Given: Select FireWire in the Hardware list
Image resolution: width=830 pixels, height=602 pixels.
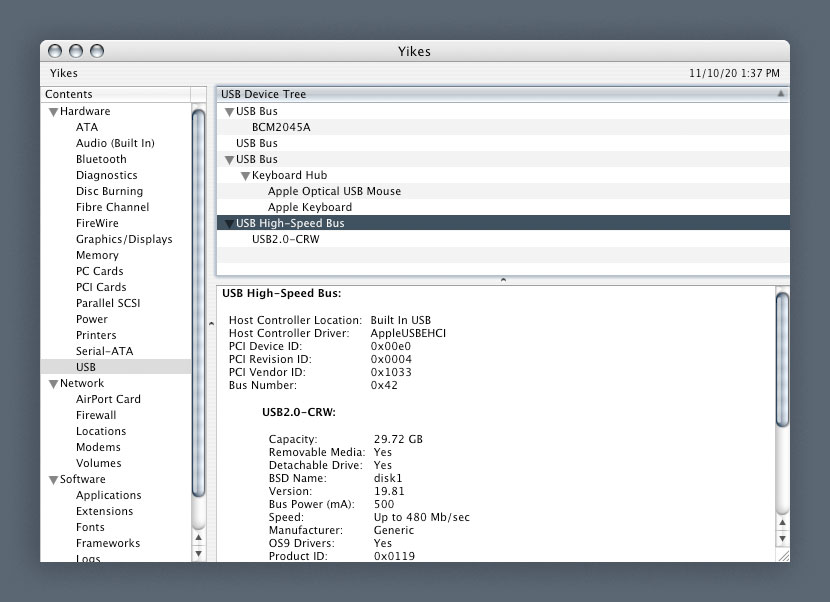Looking at the screenshot, I should 97,223.
